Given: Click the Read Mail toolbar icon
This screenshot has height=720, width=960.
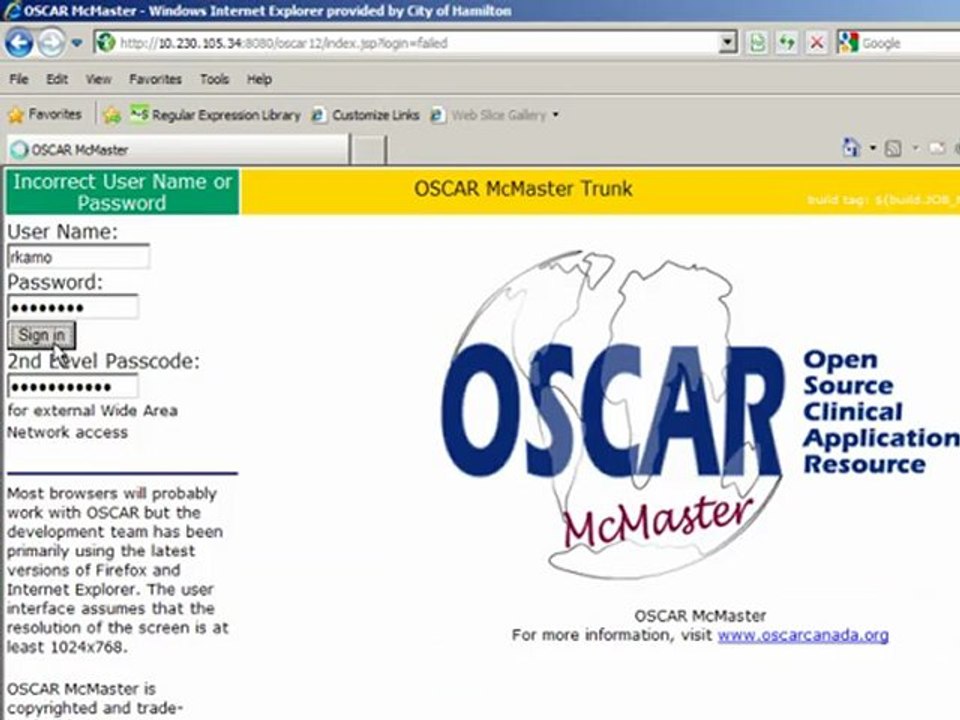Looking at the screenshot, I should pyautogui.click(x=937, y=148).
